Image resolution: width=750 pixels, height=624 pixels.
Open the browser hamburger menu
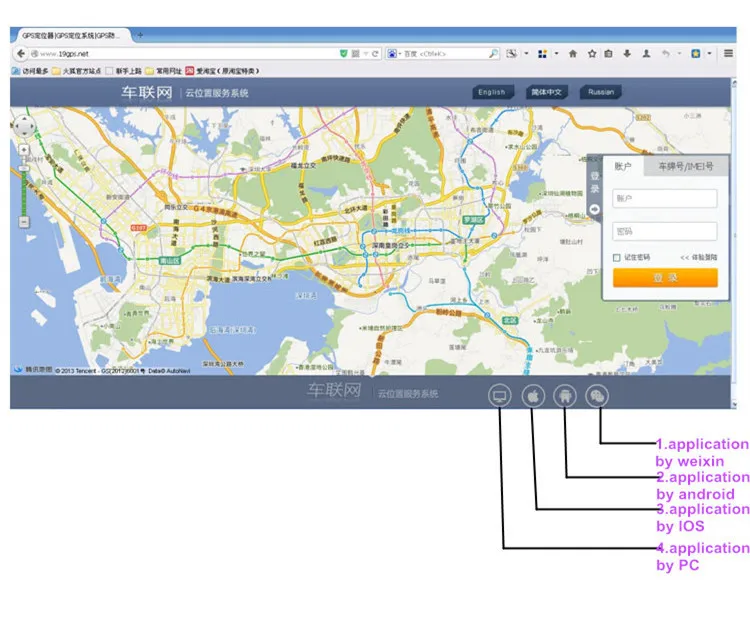pos(730,53)
